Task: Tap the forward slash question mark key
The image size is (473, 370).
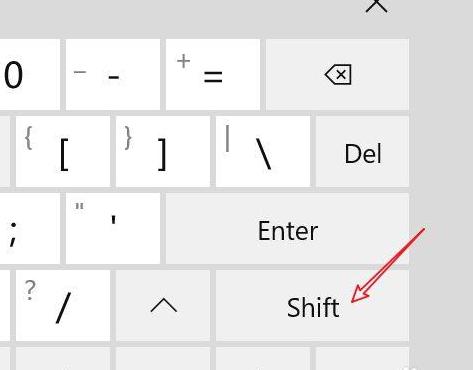Action: pyautogui.click(x=63, y=305)
